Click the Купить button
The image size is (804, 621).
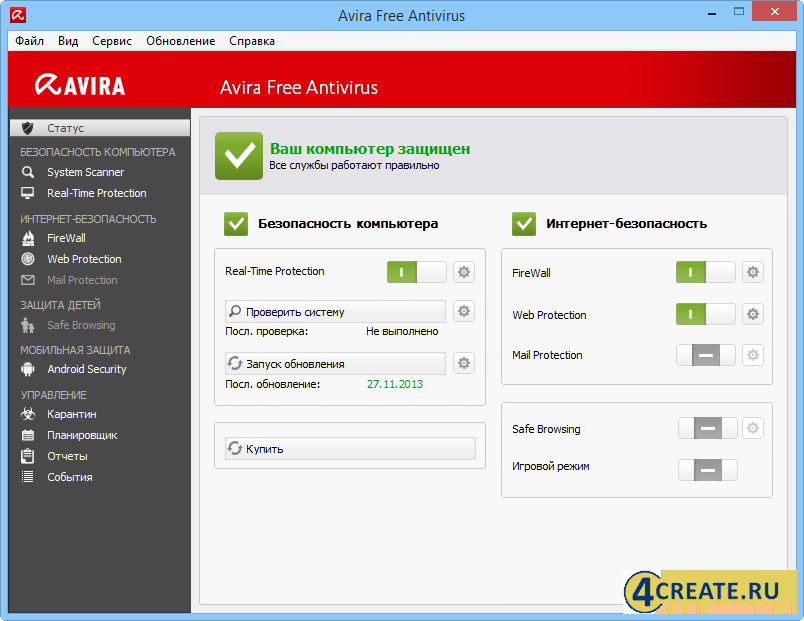(350, 449)
